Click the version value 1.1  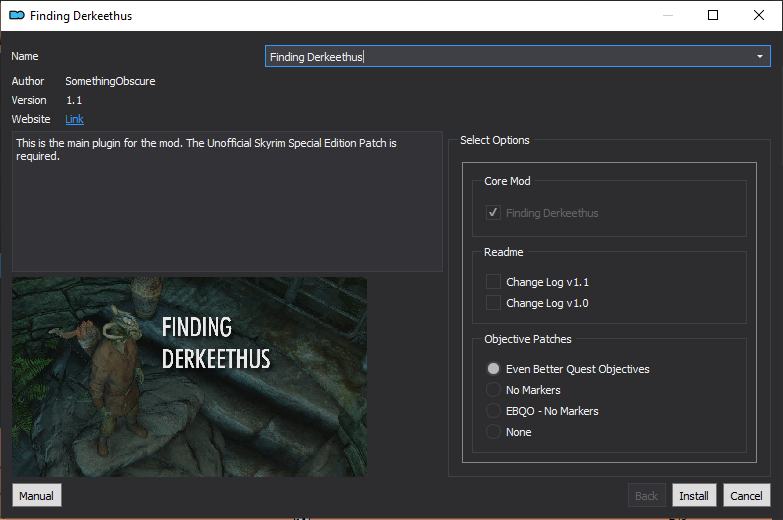point(74,100)
